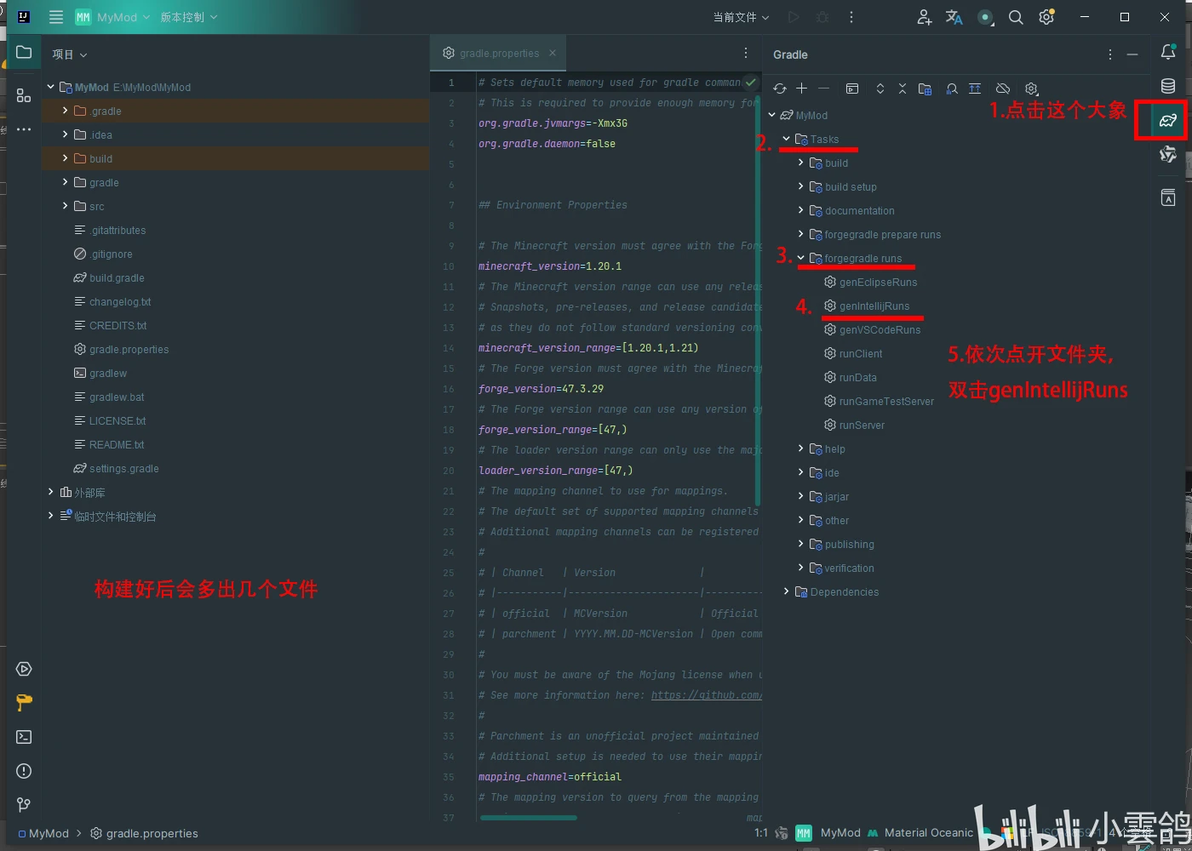Open editor tabs more options
Screen dimensions: 1192x851
pos(745,52)
